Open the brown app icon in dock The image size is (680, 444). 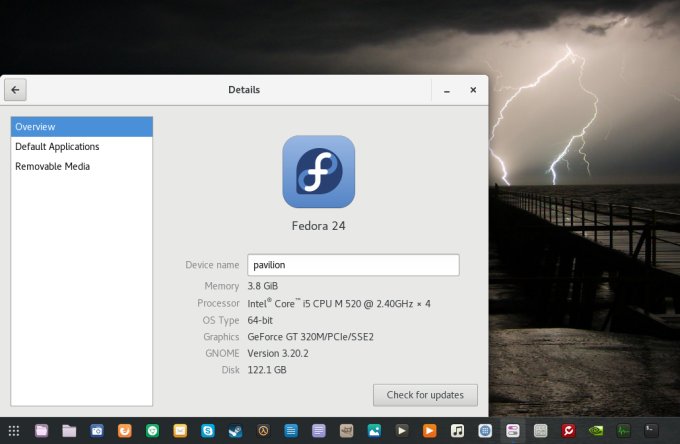[x=347, y=431]
